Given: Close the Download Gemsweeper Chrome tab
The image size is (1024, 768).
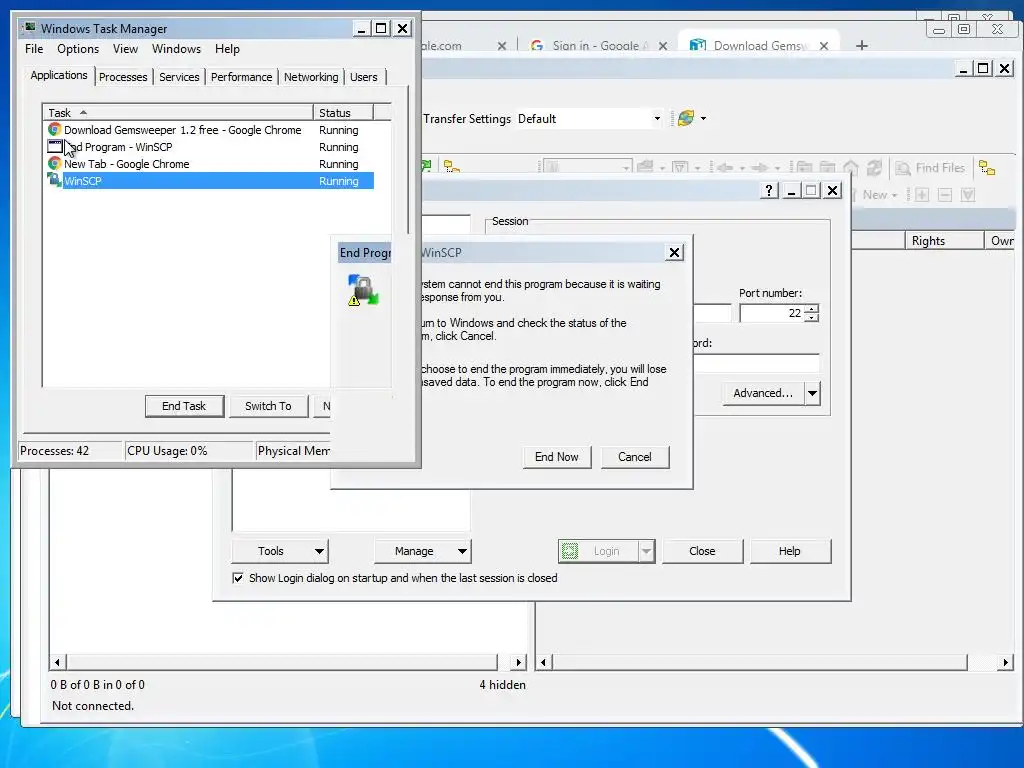Looking at the screenshot, I should pos(824,46).
